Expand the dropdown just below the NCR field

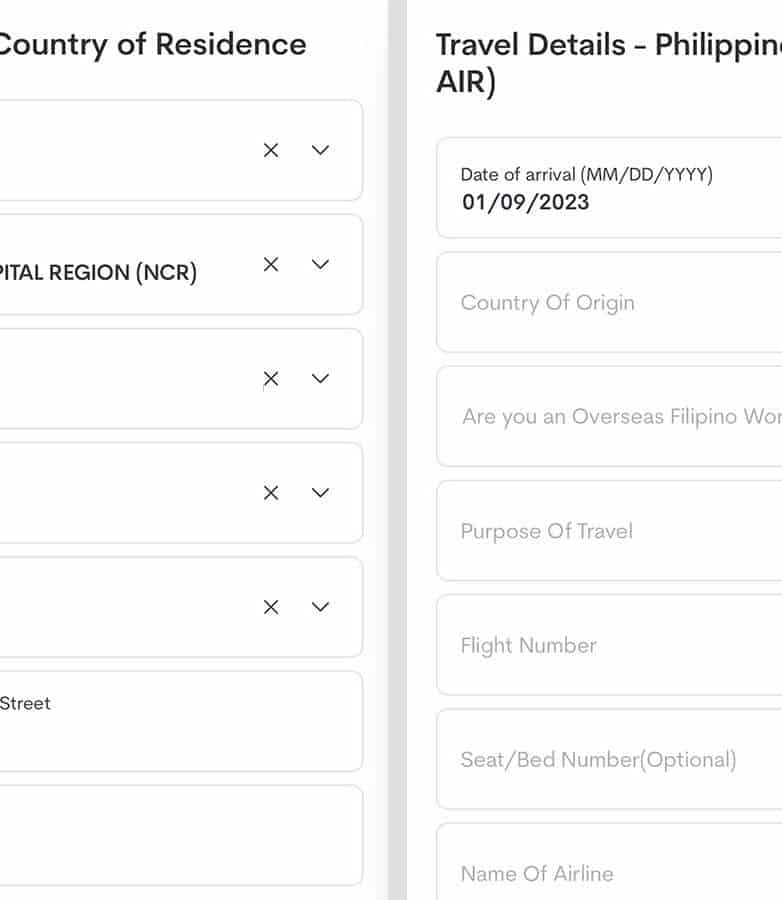click(x=320, y=379)
